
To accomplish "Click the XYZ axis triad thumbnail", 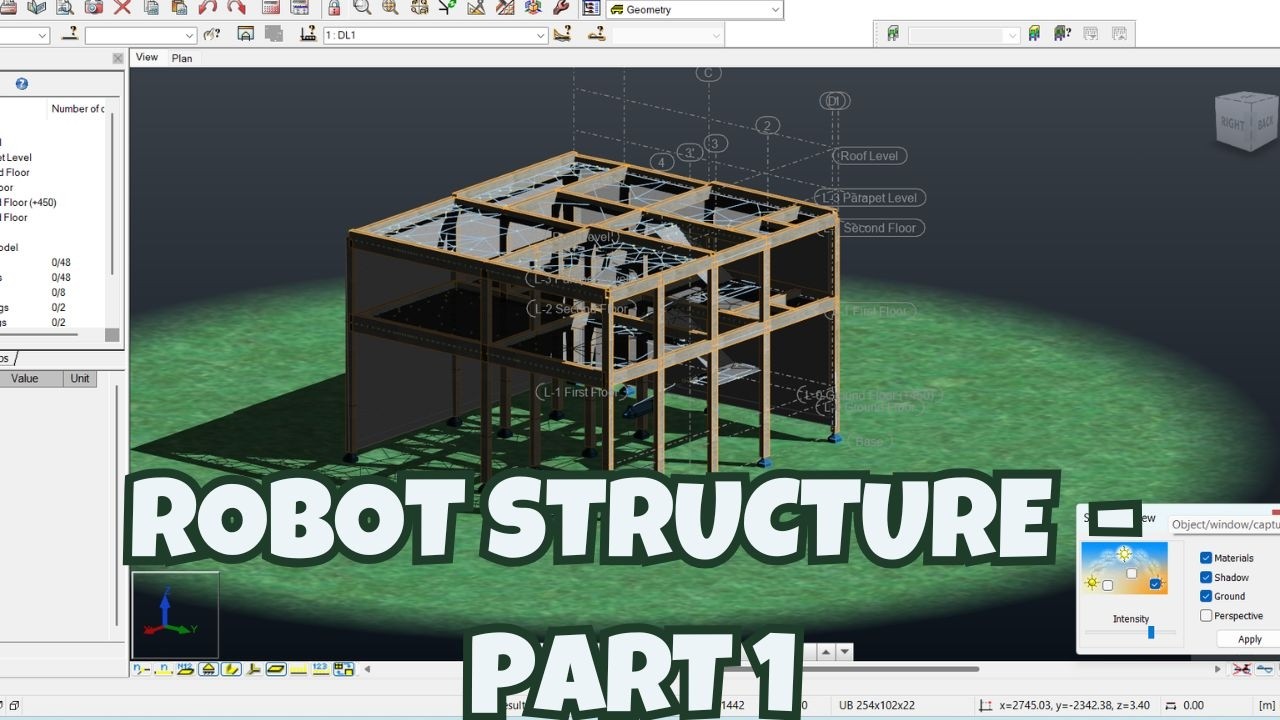I will 175,615.
